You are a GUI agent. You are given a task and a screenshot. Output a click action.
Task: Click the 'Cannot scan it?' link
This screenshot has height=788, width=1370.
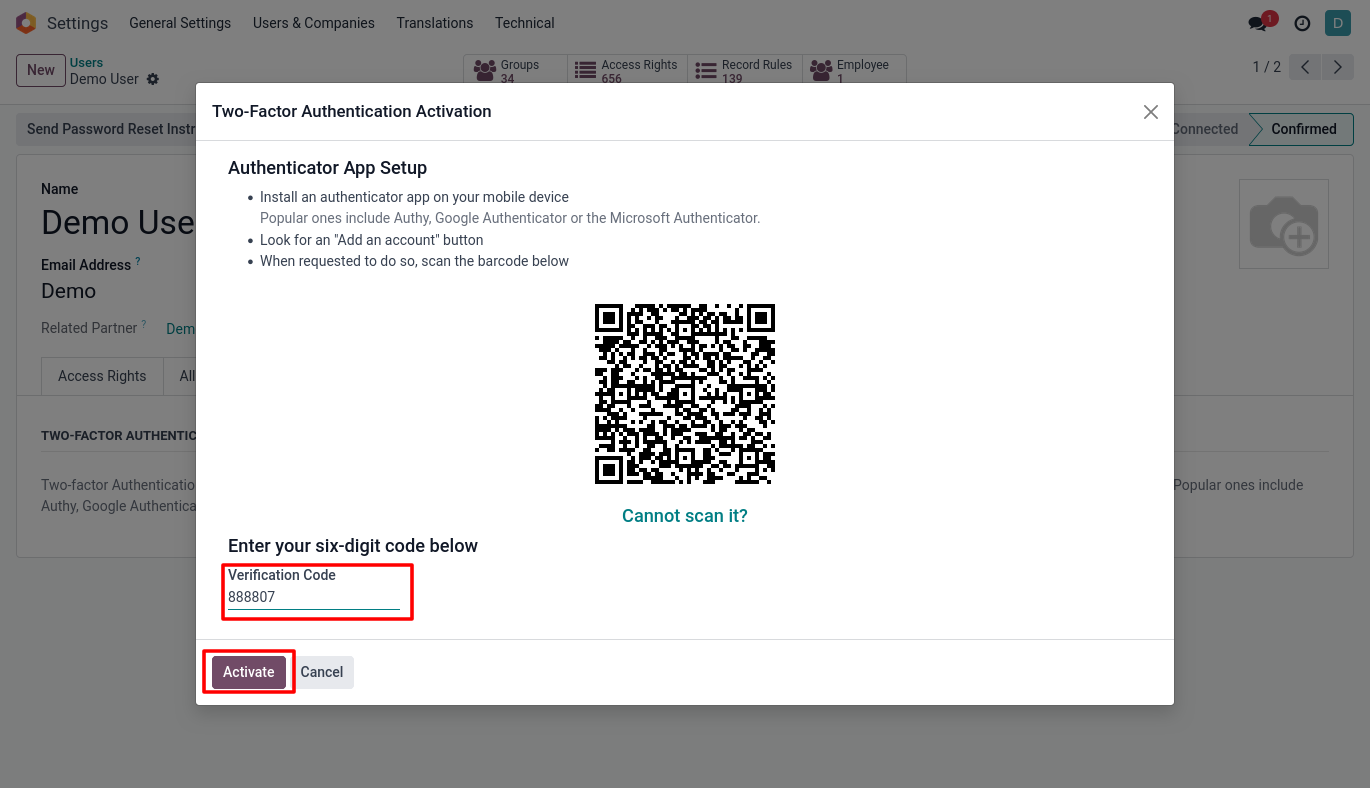[x=685, y=516]
